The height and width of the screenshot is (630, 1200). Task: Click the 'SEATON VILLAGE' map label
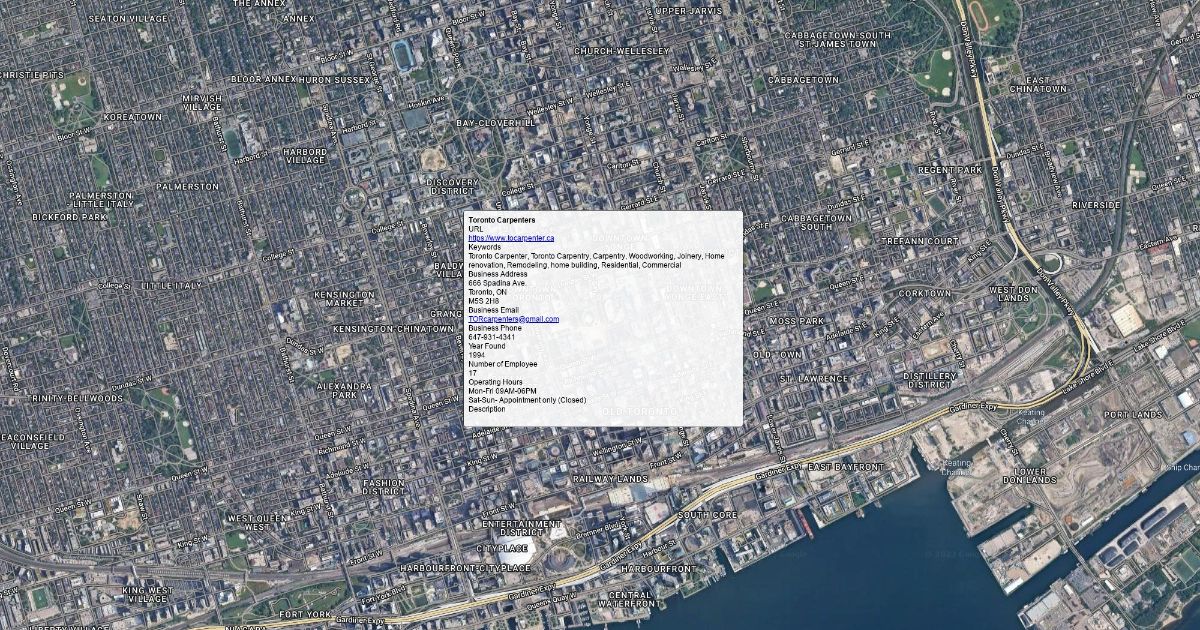coord(128,18)
